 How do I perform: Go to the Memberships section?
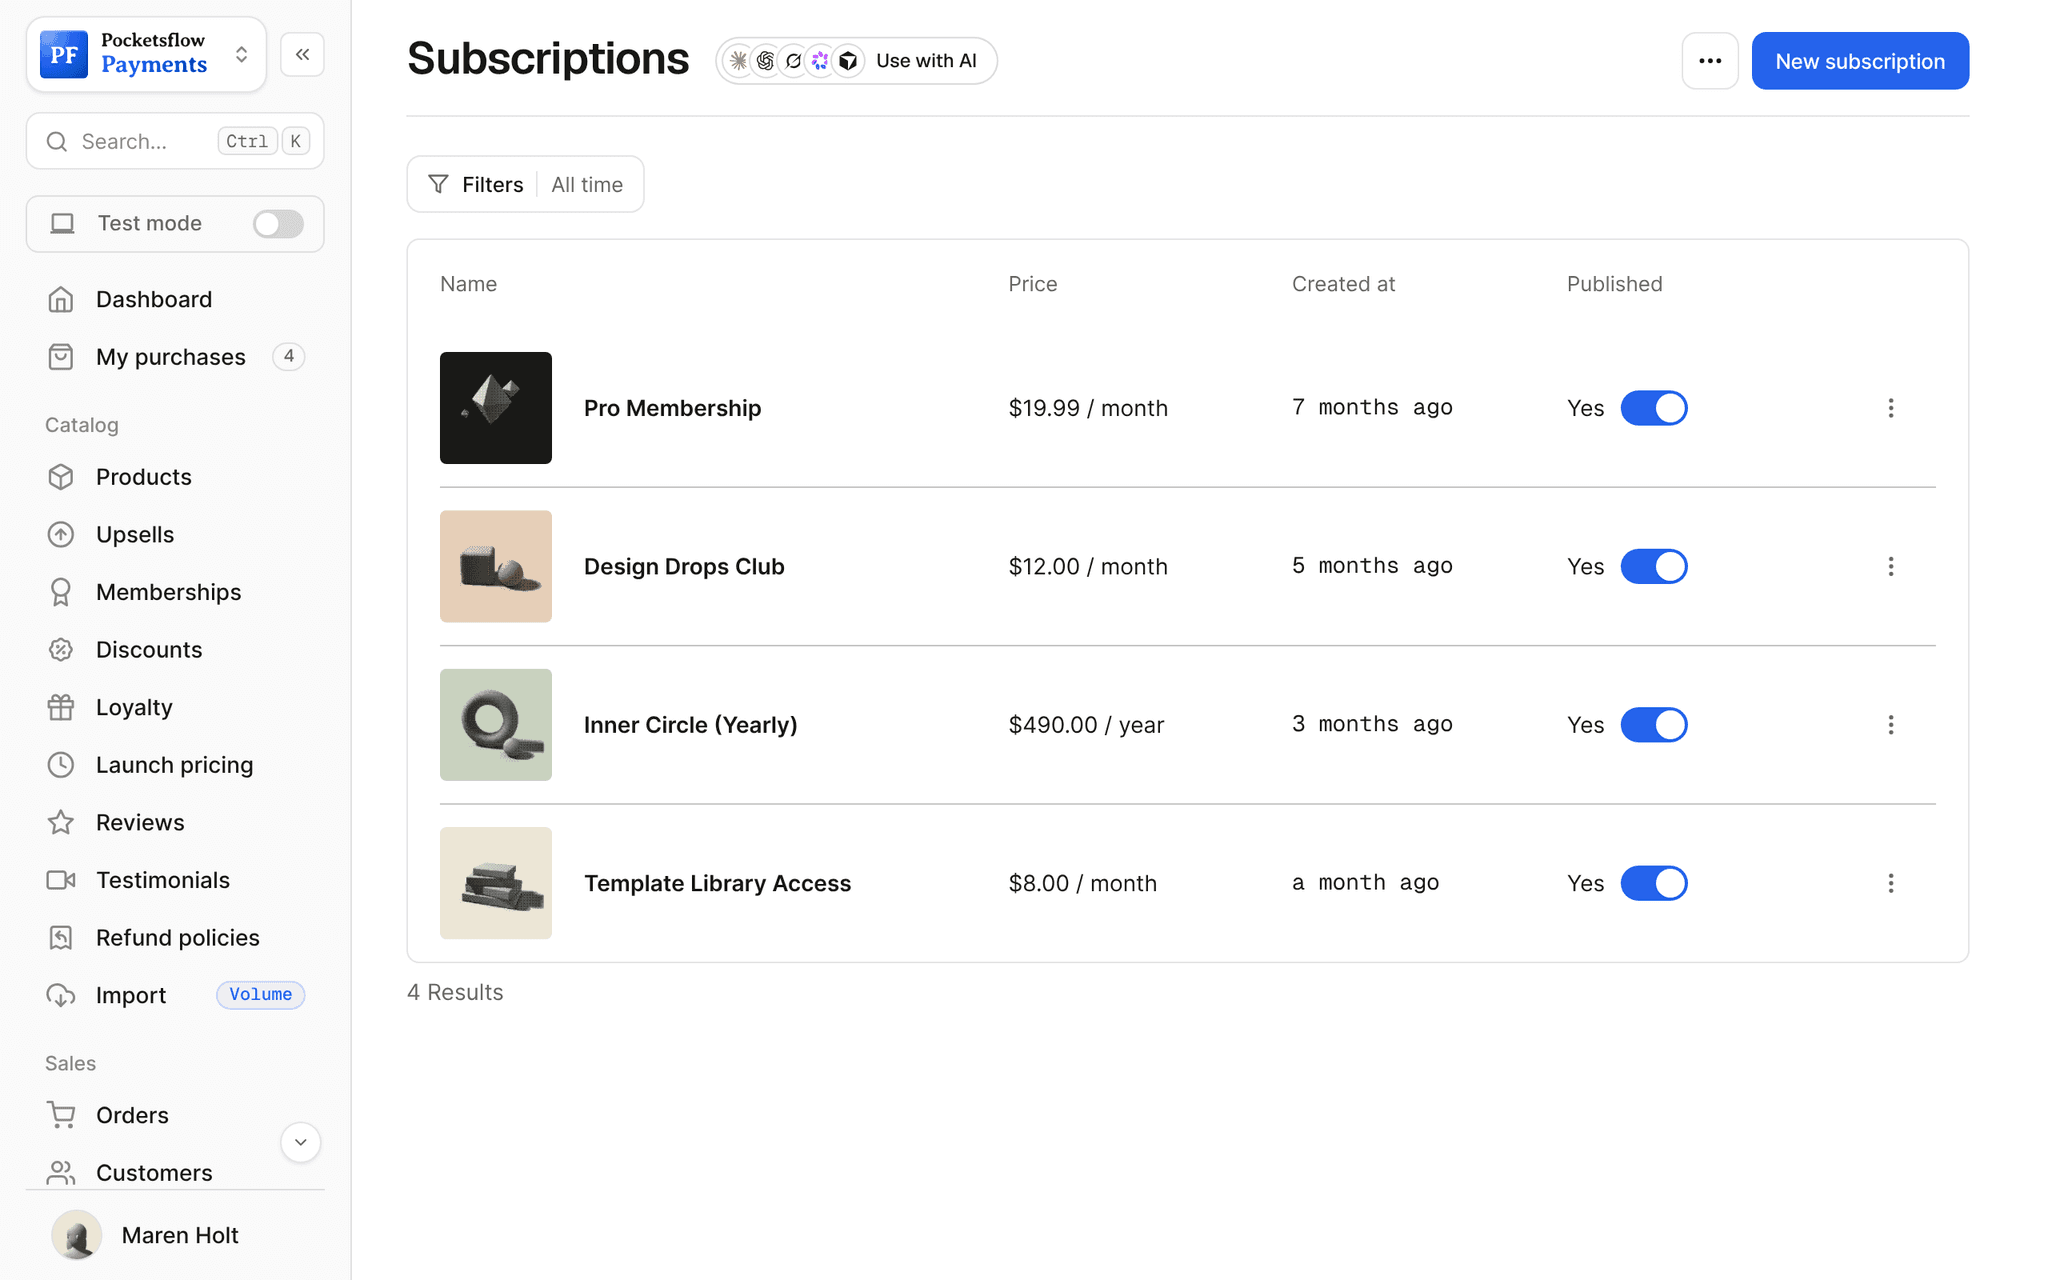click(x=168, y=592)
